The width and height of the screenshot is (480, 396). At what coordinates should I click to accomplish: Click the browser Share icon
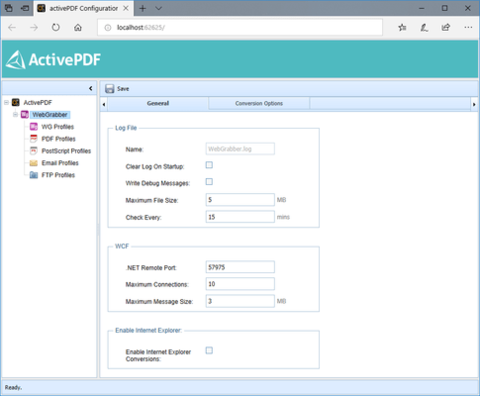446,28
